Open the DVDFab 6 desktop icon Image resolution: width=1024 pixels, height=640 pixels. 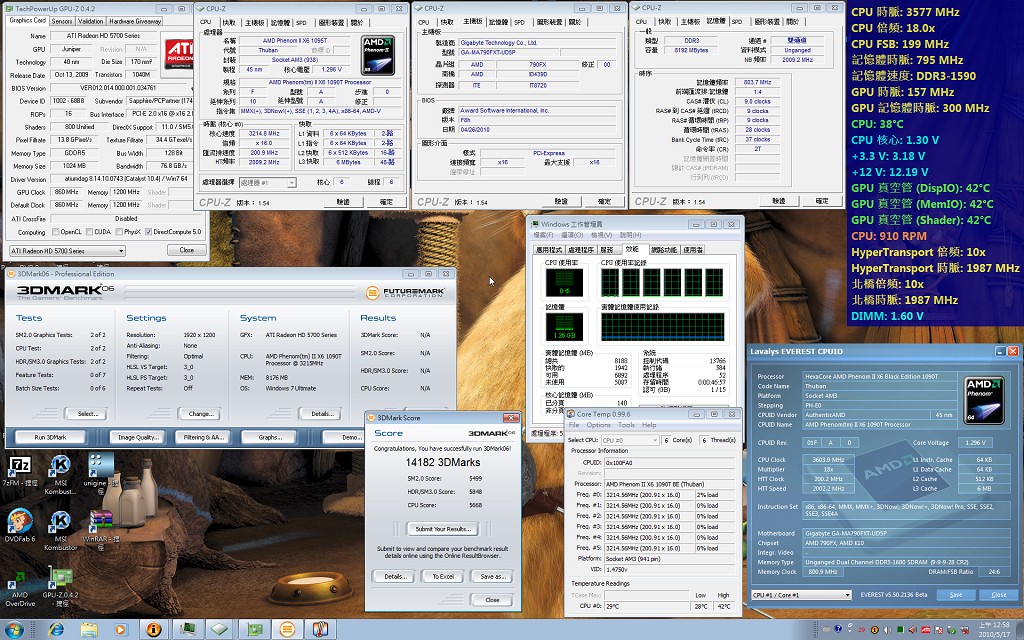click(x=20, y=525)
